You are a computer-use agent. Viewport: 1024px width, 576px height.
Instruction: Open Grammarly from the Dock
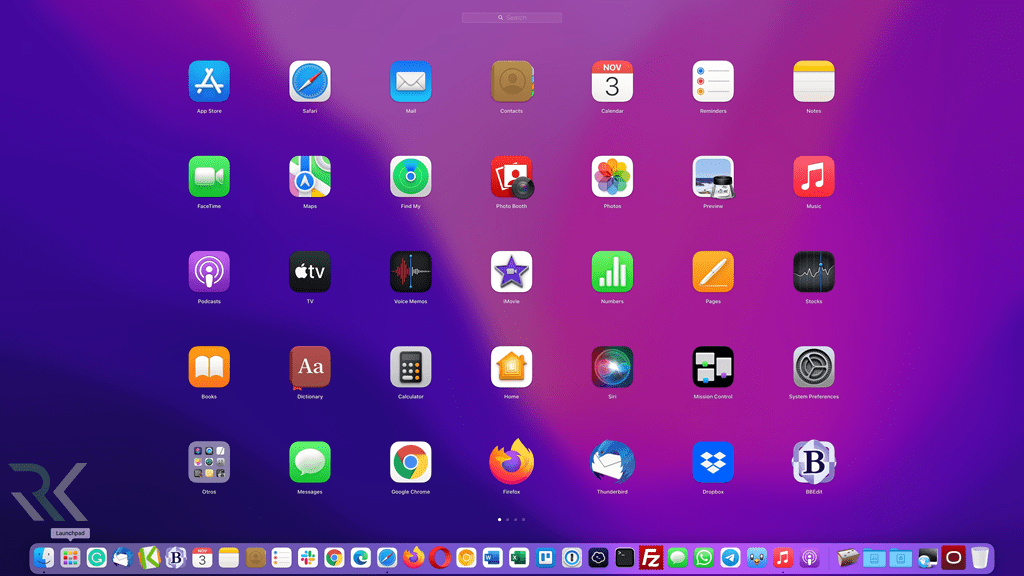[x=97, y=558]
